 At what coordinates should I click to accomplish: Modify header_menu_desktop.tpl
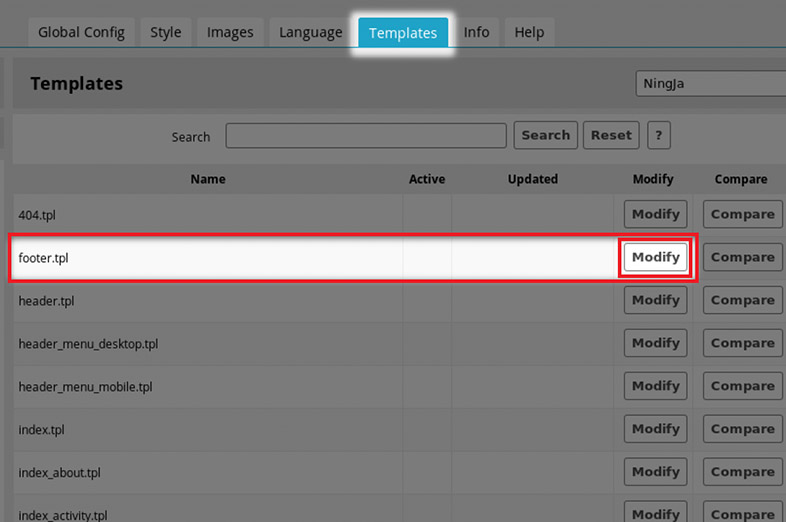click(x=656, y=343)
